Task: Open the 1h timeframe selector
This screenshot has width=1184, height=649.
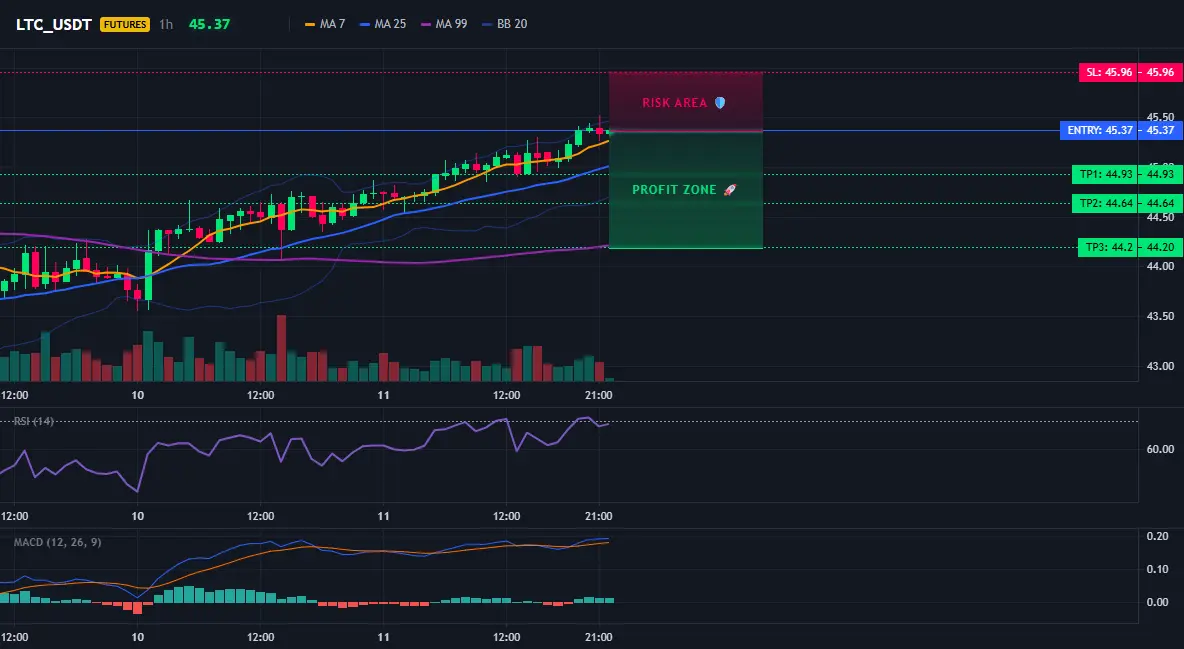Action: (x=166, y=24)
